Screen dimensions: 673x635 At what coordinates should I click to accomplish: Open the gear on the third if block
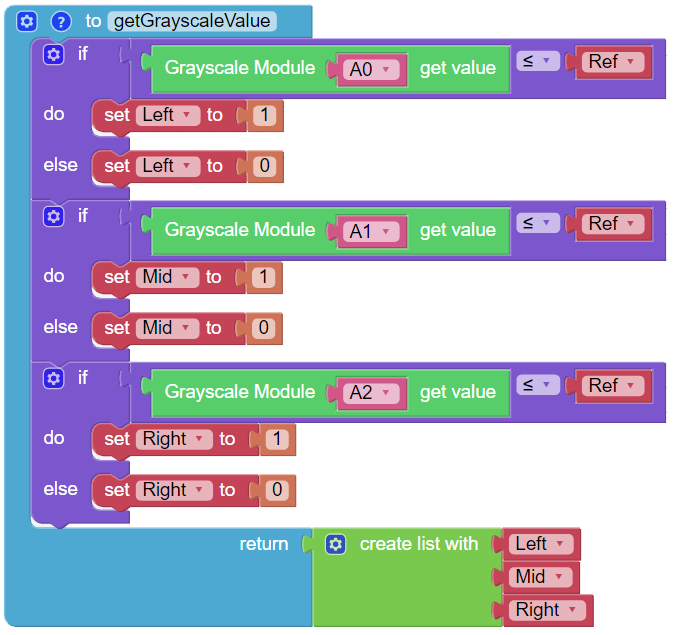(54, 378)
